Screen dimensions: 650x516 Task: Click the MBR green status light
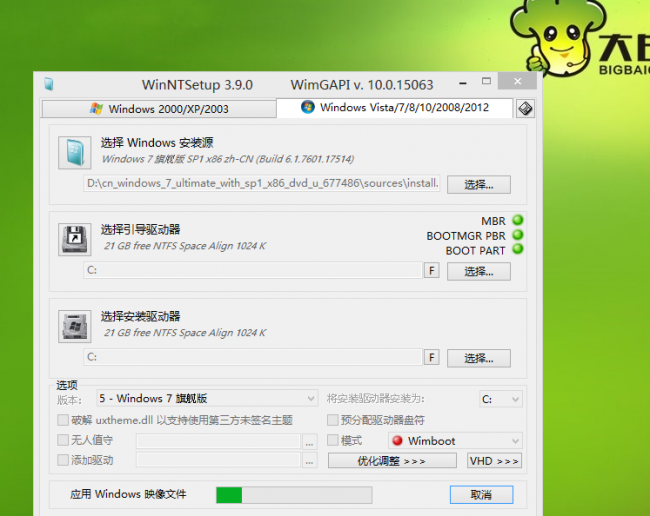[517, 220]
